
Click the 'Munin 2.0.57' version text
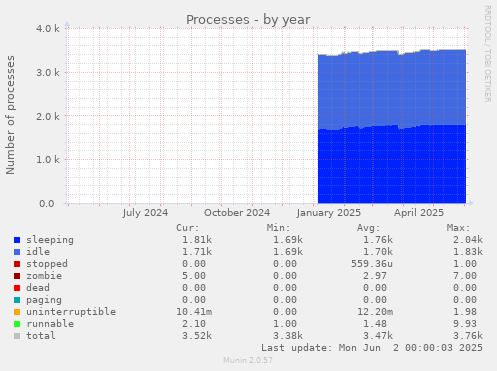click(248, 360)
